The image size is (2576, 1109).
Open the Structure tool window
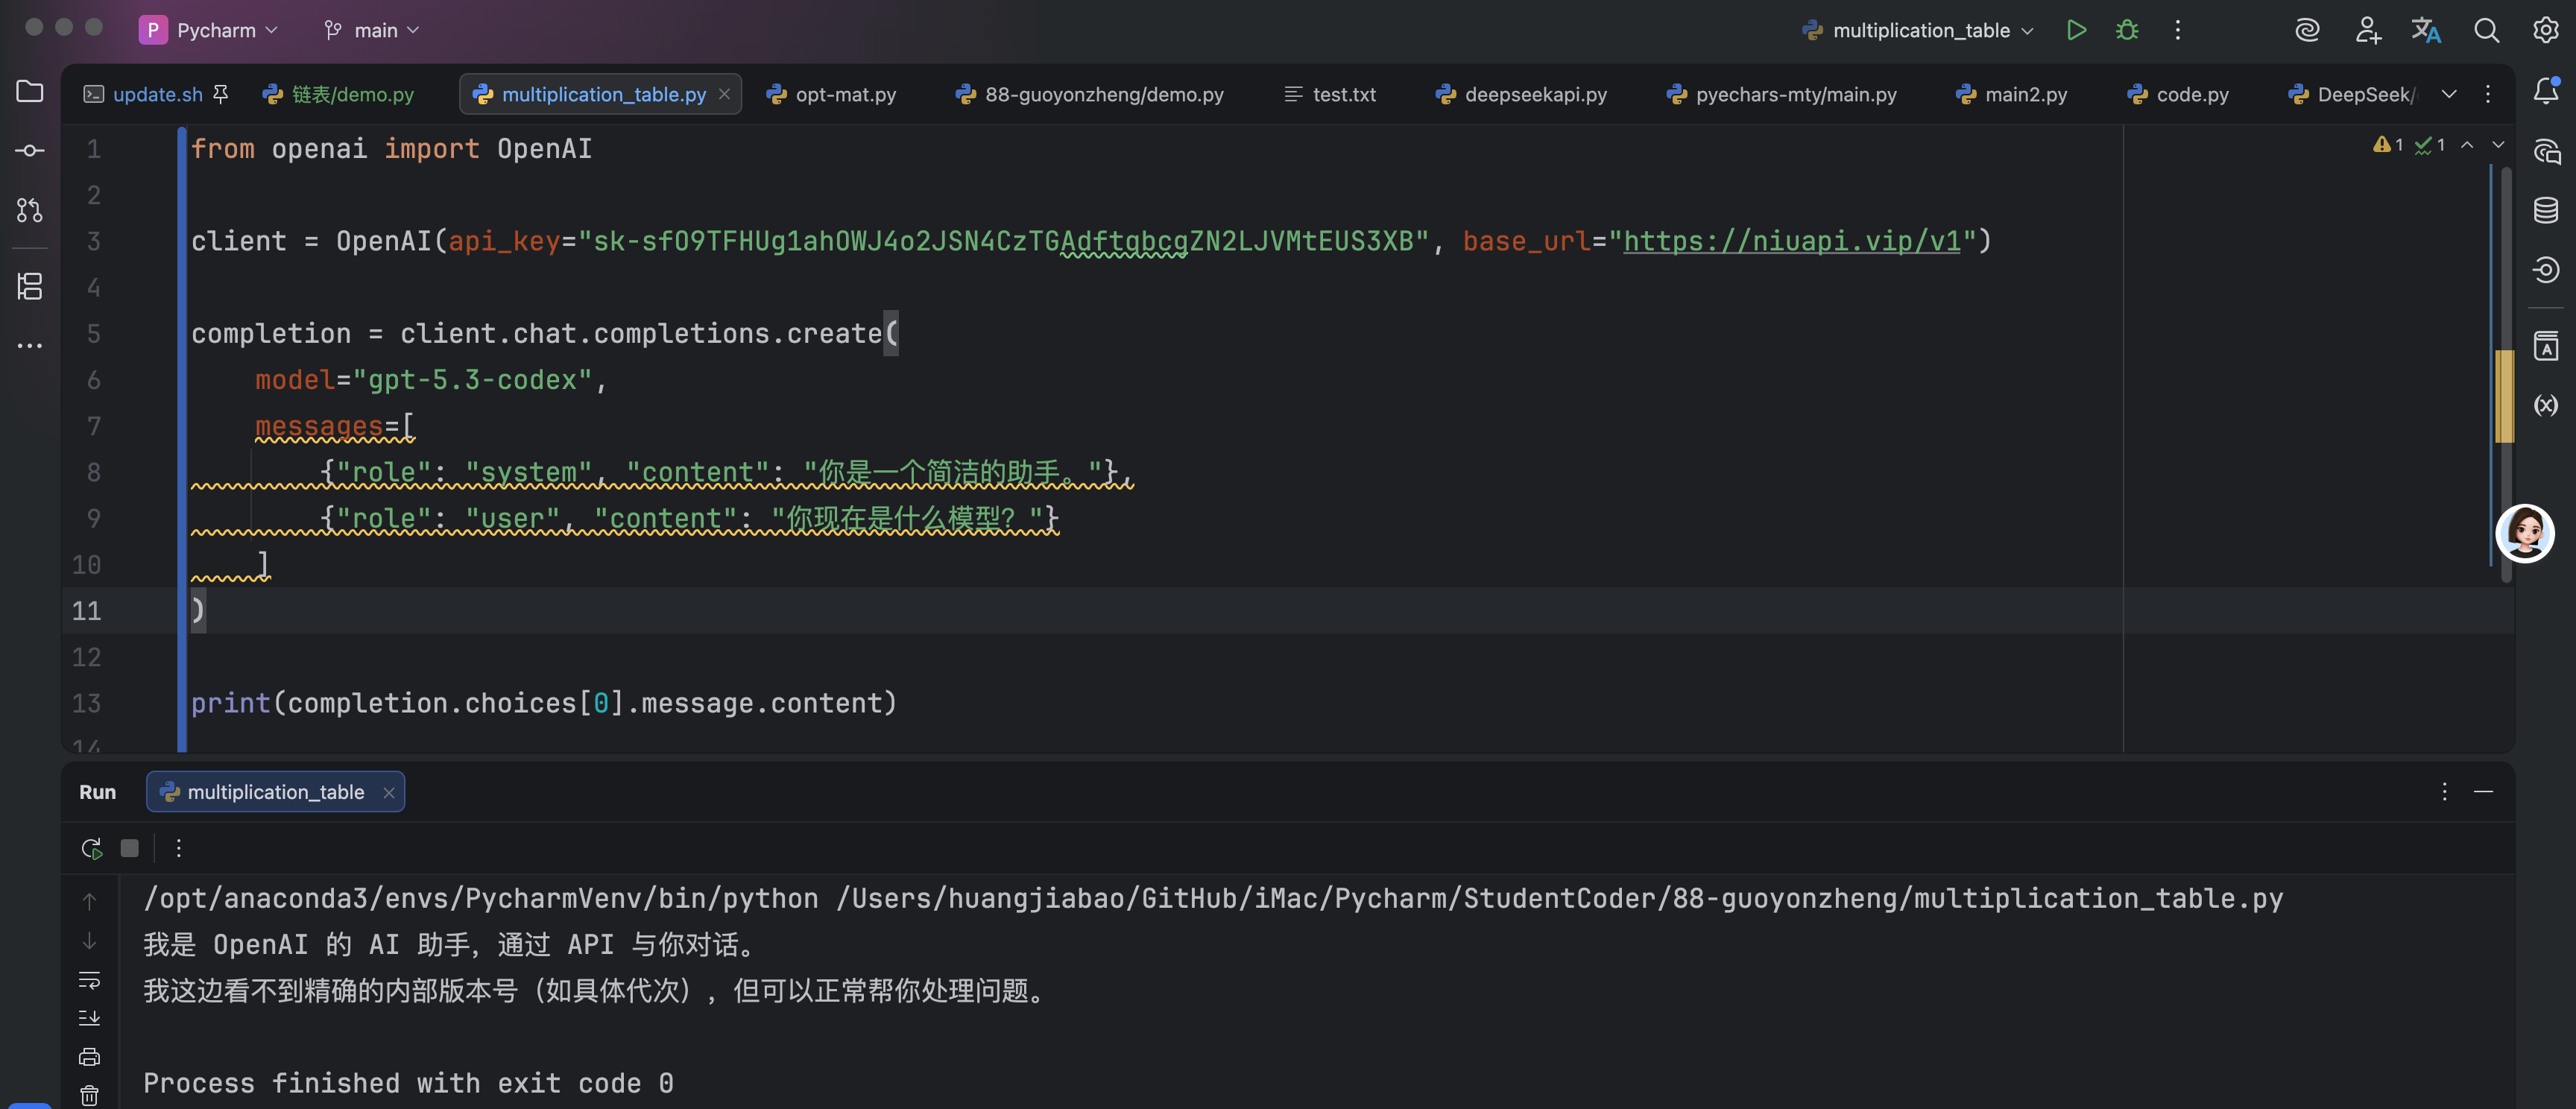[x=30, y=287]
